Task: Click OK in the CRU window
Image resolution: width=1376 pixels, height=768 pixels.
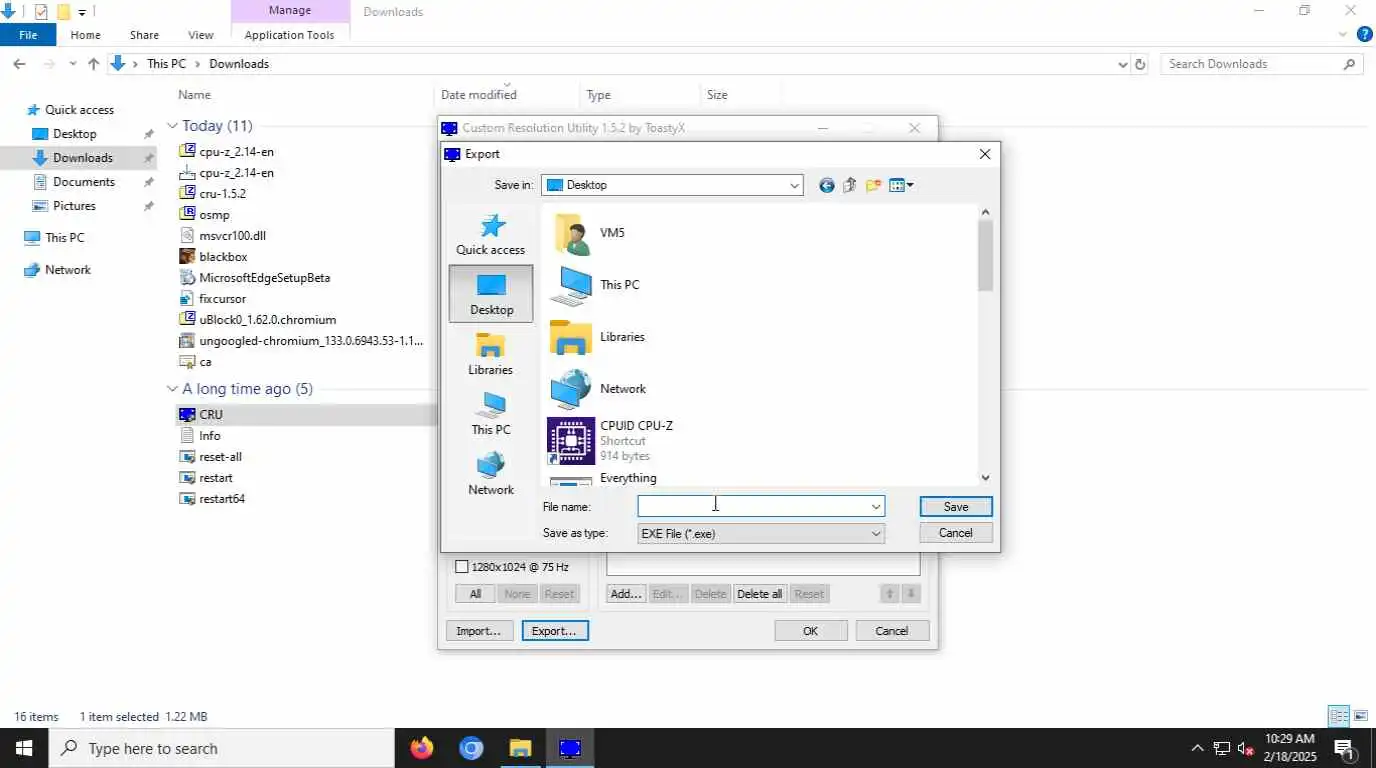Action: [x=811, y=631]
